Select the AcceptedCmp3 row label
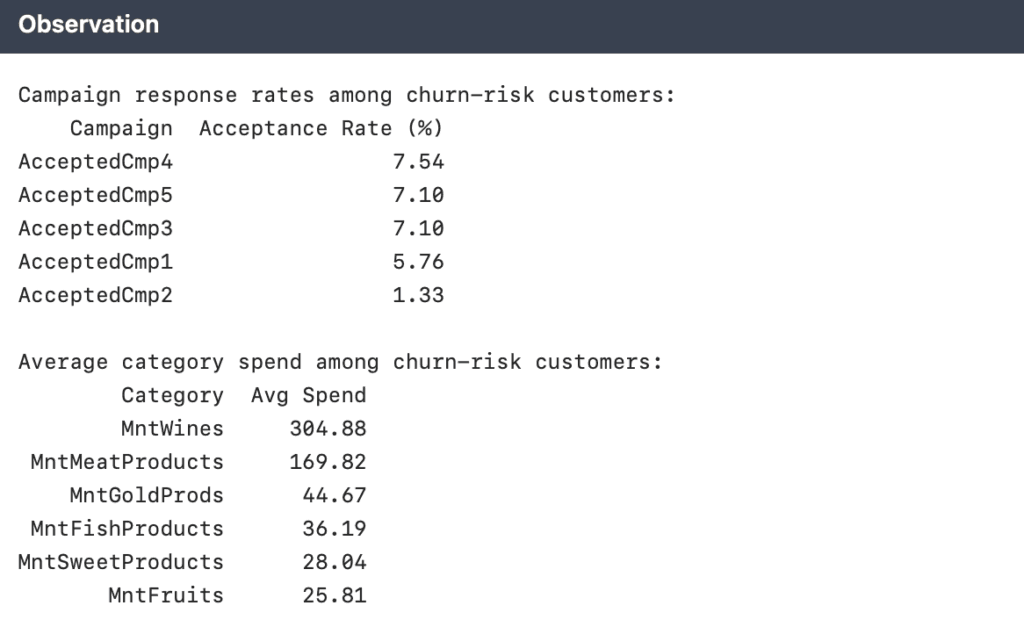 95,228
